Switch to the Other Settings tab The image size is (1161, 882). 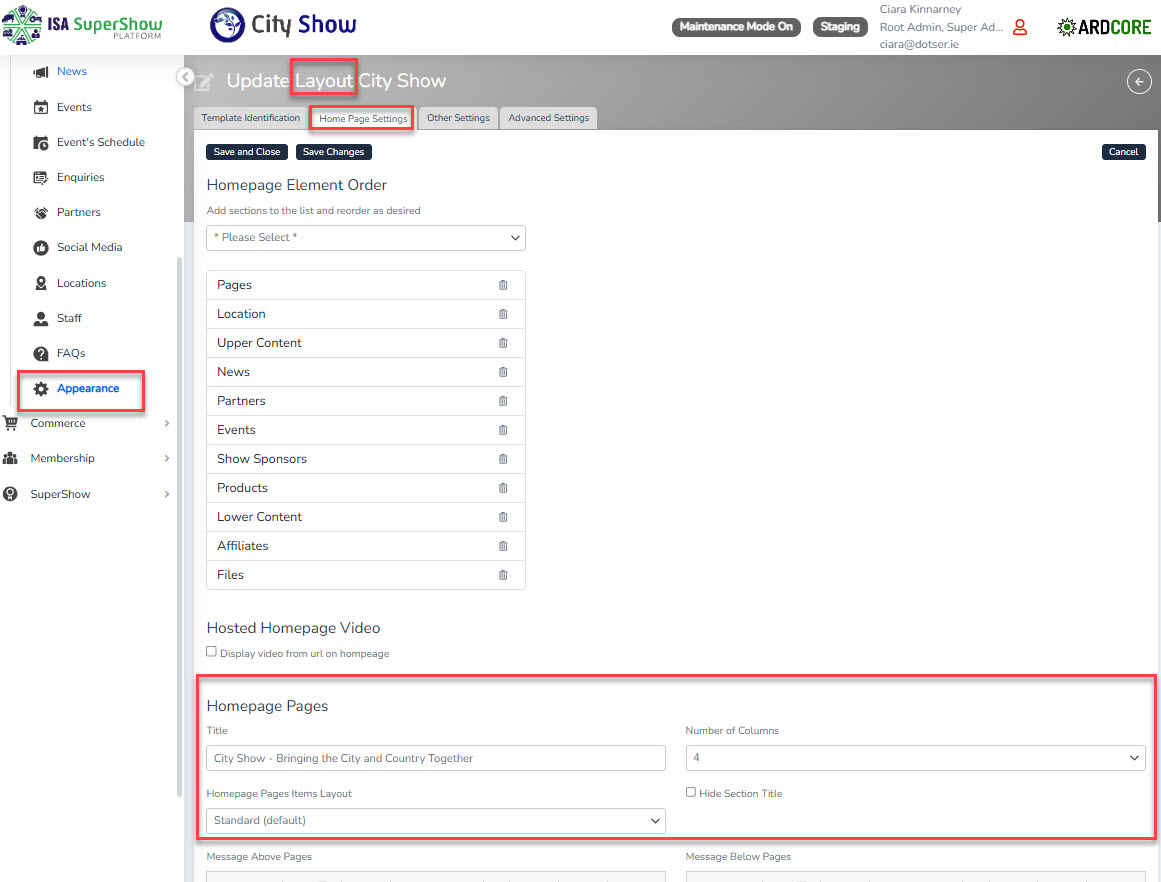click(458, 118)
